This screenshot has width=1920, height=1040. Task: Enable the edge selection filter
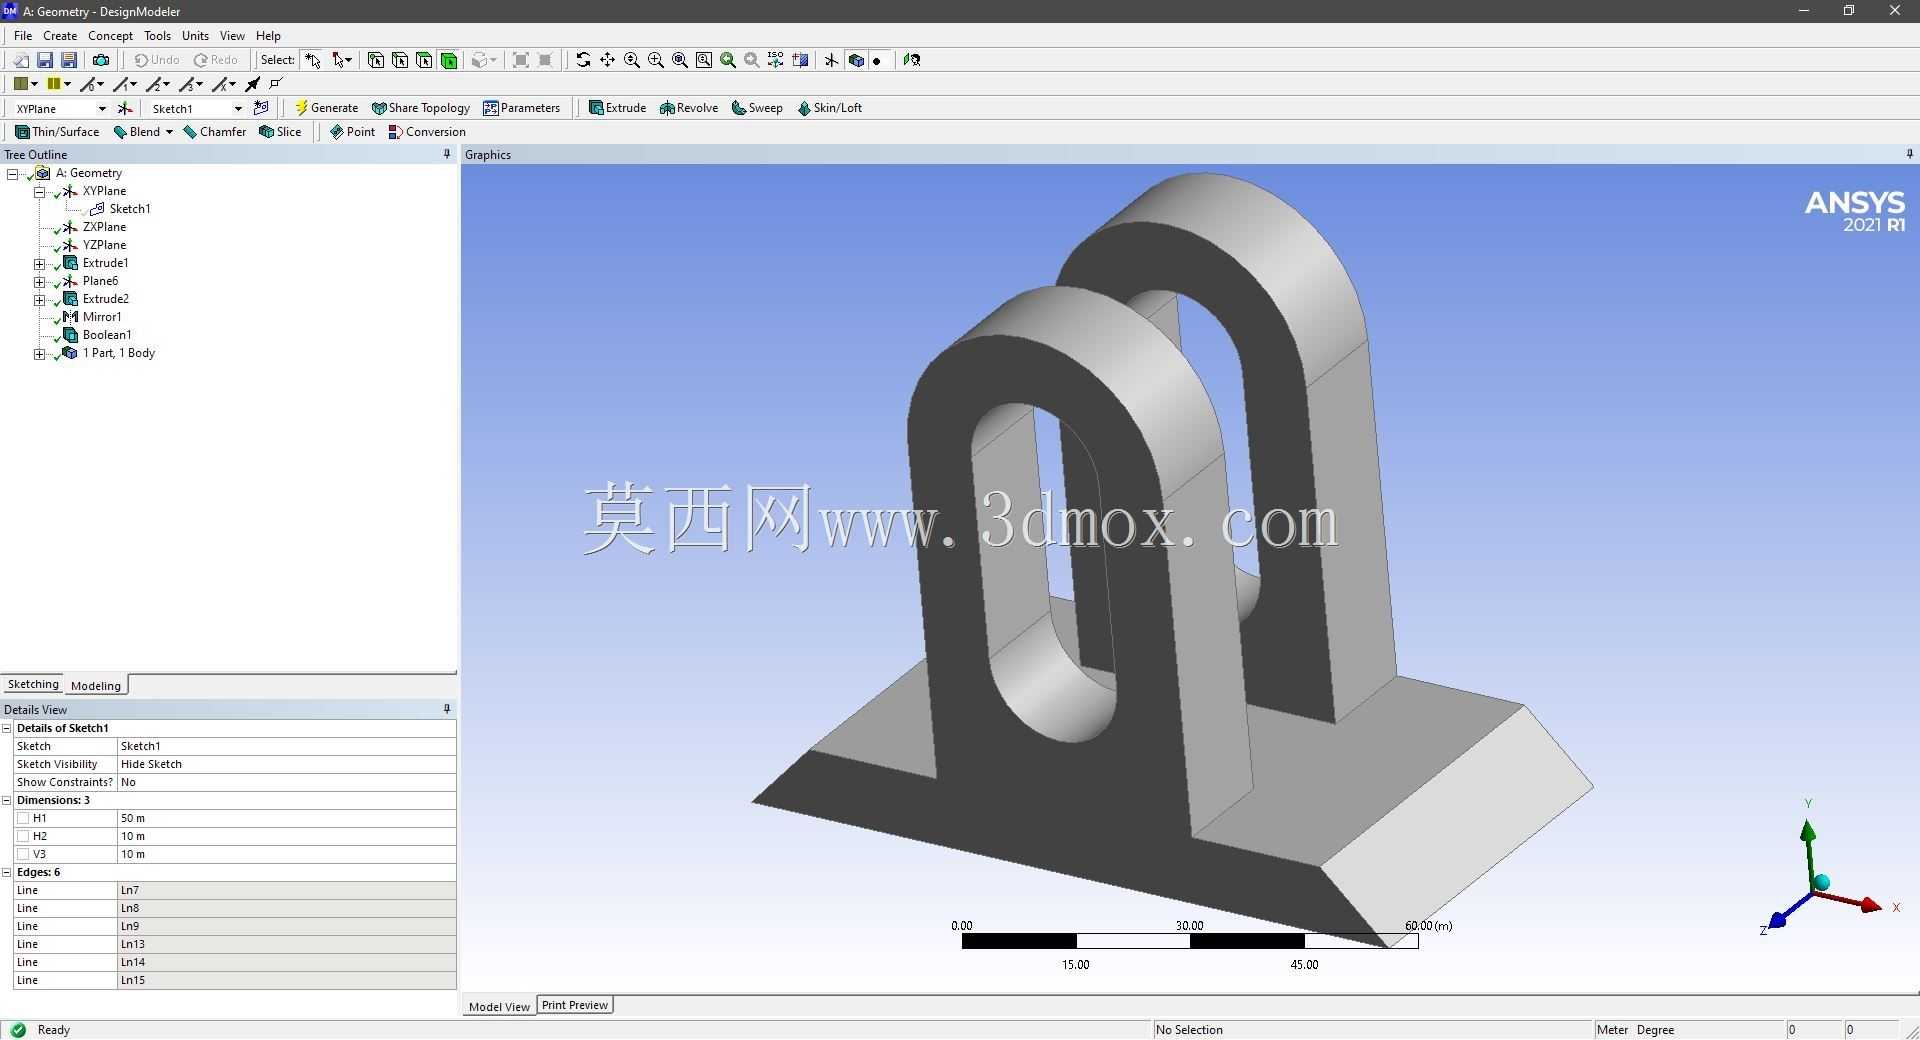[x=400, y=60]
